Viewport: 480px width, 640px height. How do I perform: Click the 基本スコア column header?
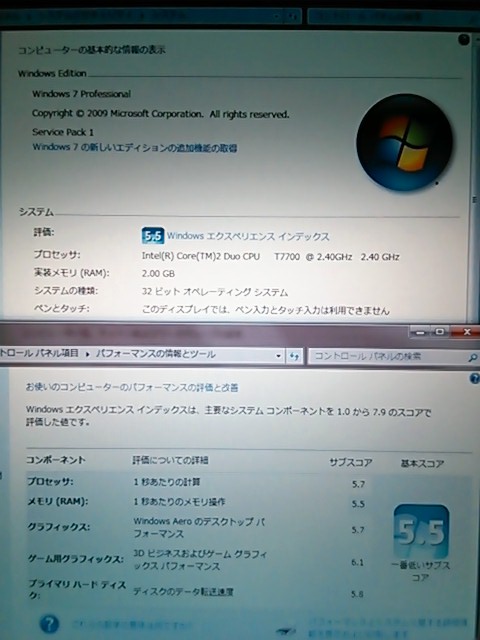pos(422,464)
